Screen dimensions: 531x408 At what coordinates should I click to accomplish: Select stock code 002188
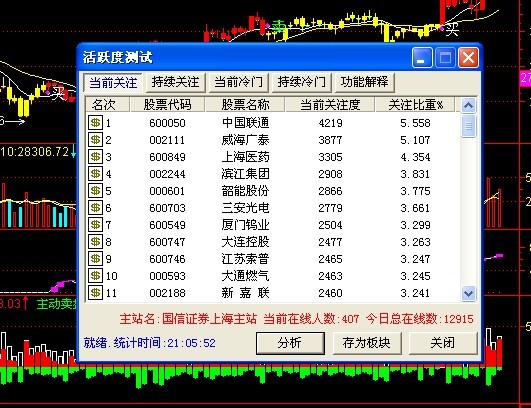[167, 293]
